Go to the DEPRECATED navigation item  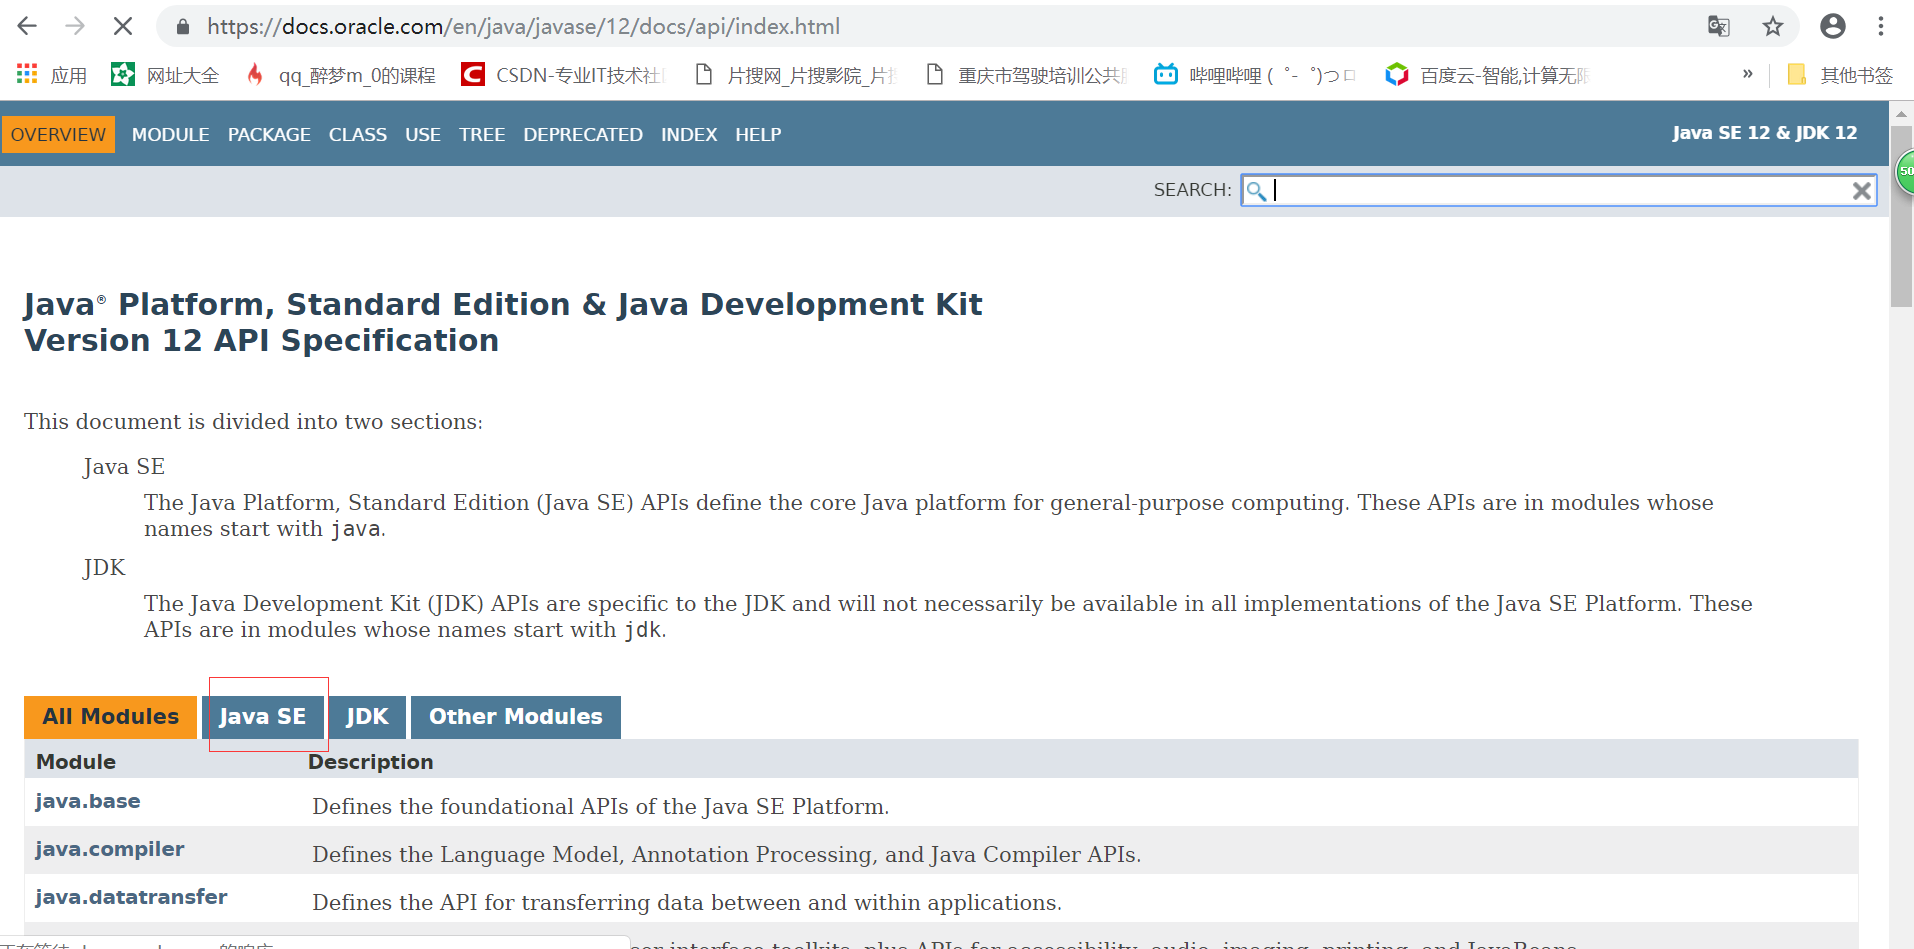[x=582, y=135]
